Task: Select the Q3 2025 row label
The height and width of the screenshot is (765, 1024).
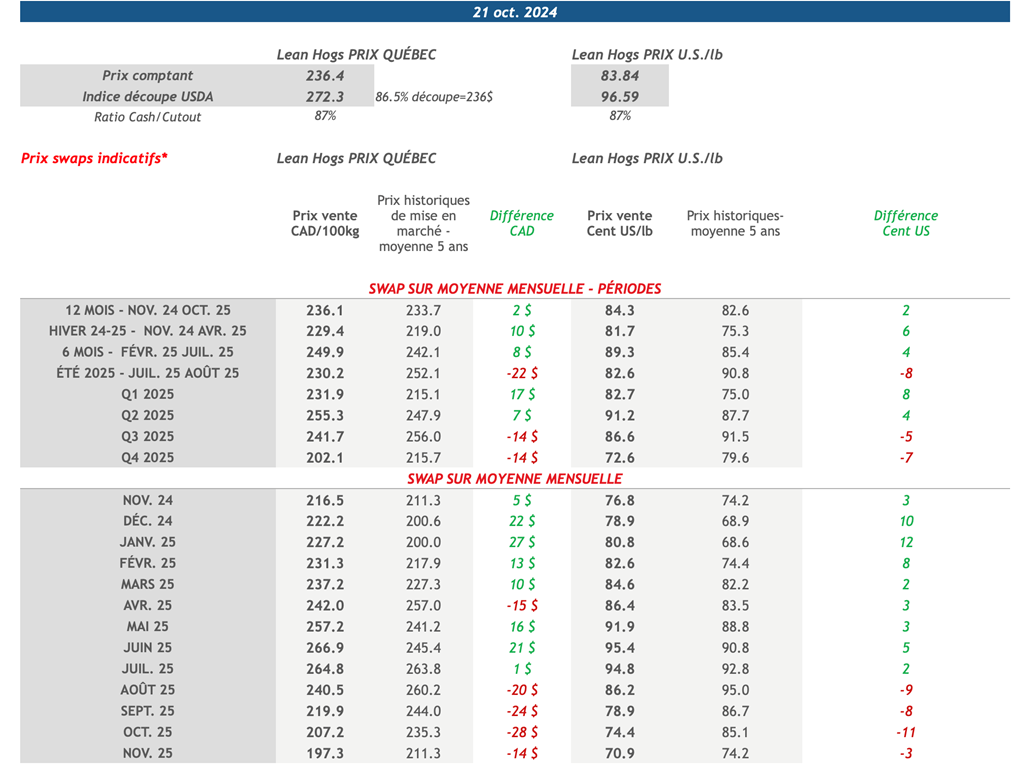Action: click(148, 436)
